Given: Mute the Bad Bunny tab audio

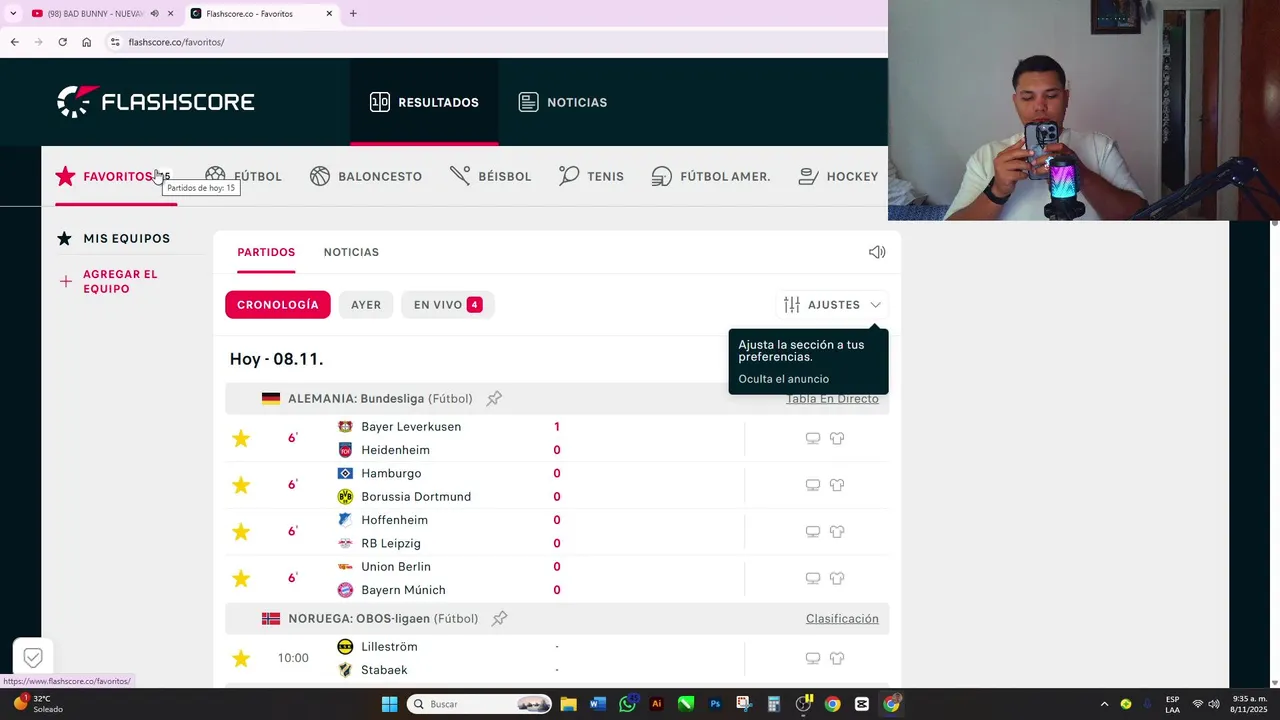Looking at the screenshot, I should click(154, 14).
